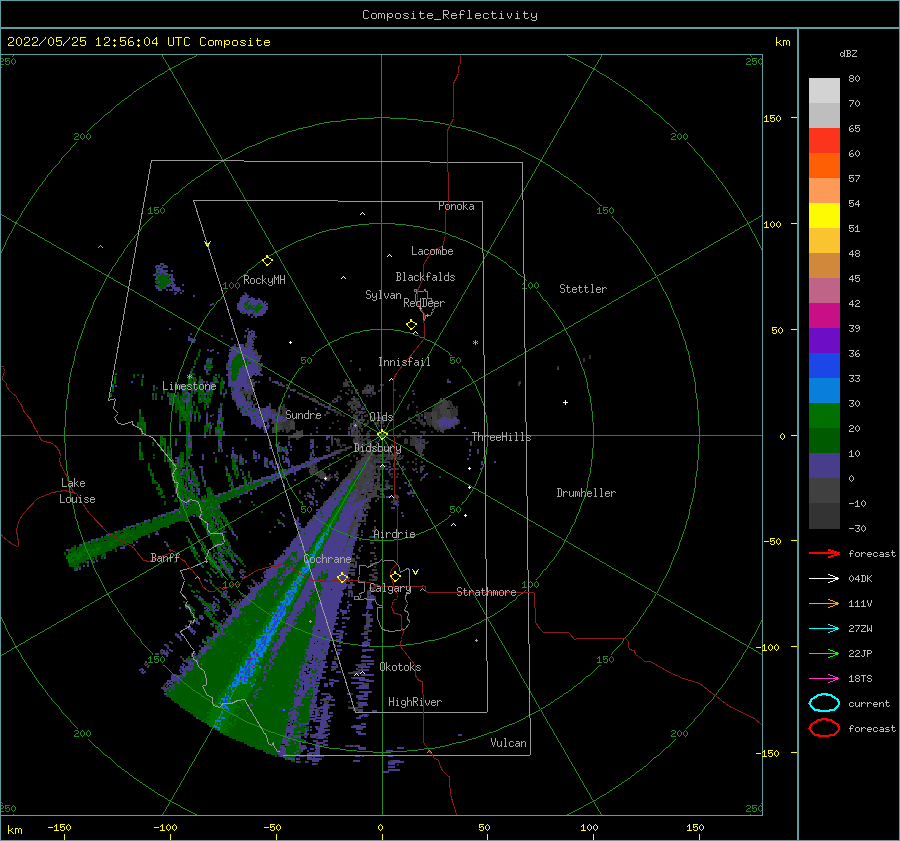Viewport: 900px width, 841px height.
Task: Select the dark orange 57–60 dBZ swatch
Action: coord(824,166)
